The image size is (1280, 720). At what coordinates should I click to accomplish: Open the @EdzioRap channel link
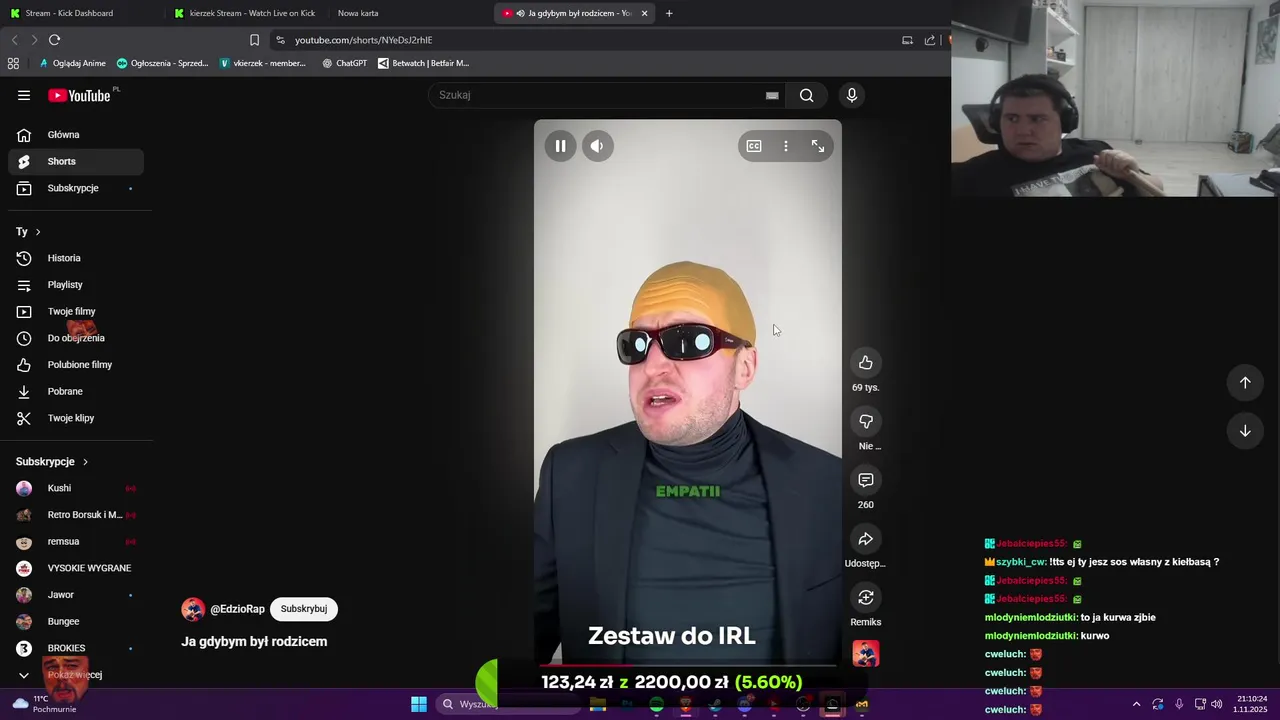pyautogui.click(x=237, y=609)
